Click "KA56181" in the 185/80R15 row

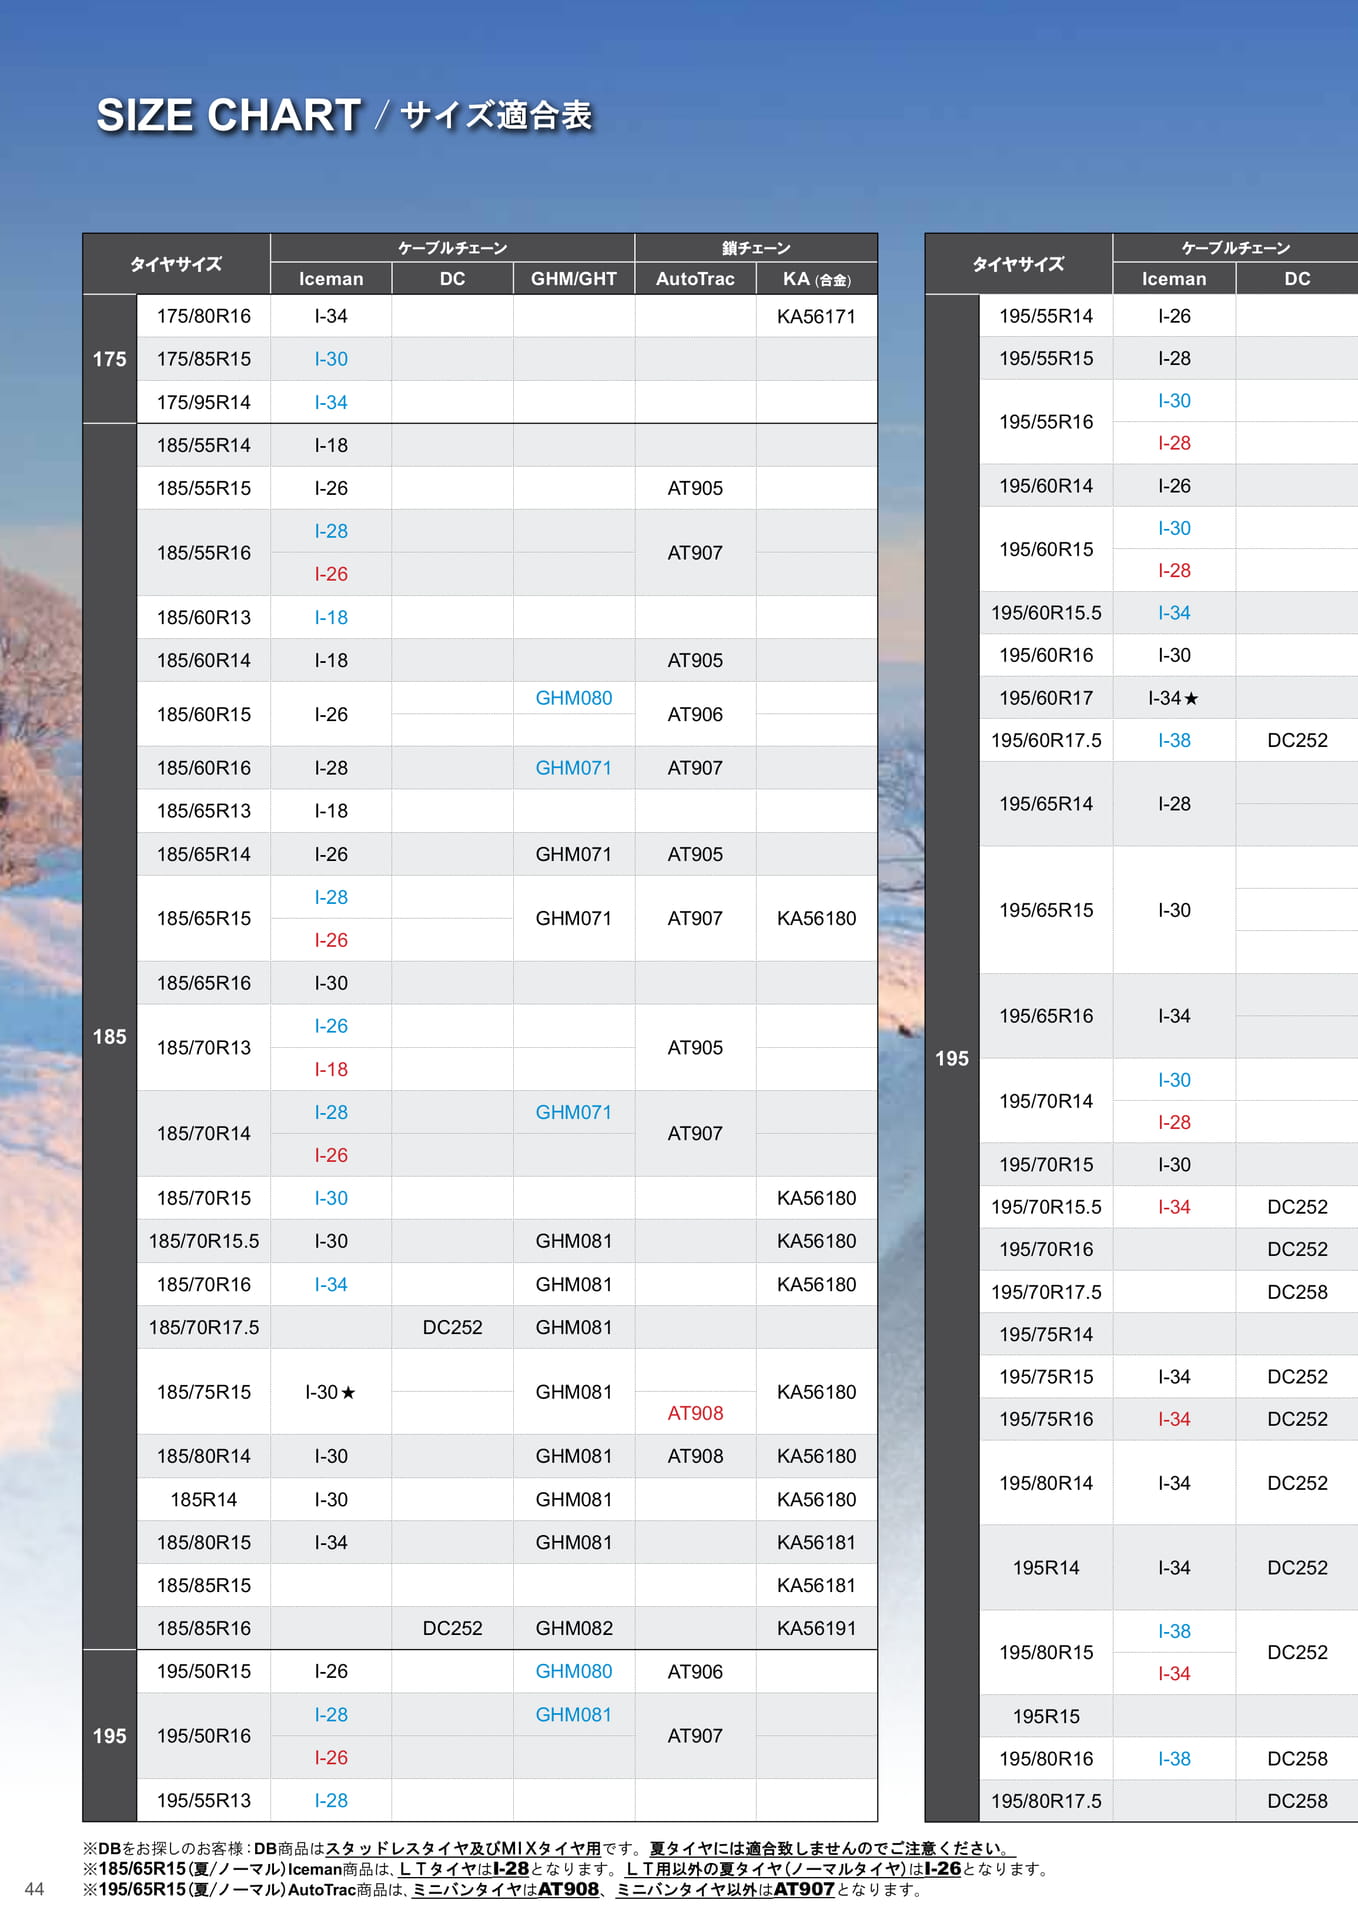(817, 1542)
